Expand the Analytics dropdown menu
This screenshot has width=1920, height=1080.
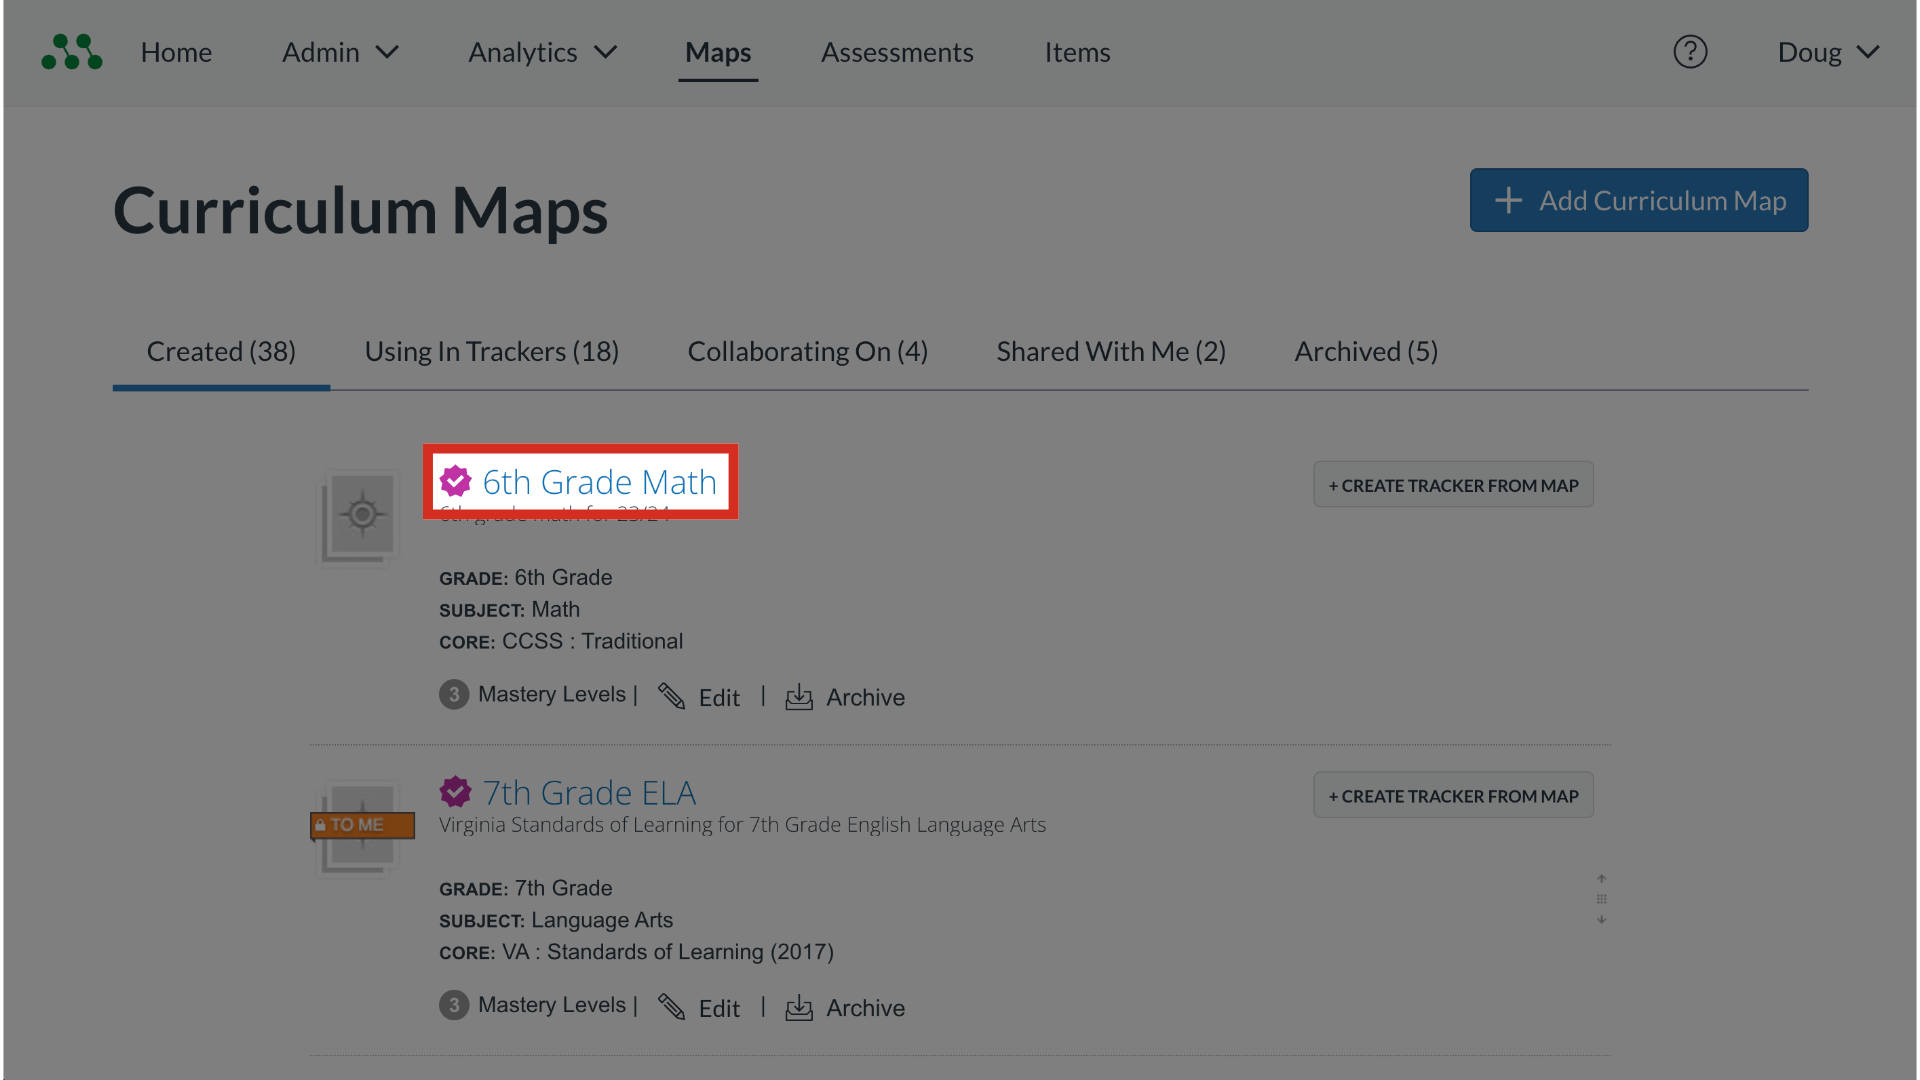[543, 52]
